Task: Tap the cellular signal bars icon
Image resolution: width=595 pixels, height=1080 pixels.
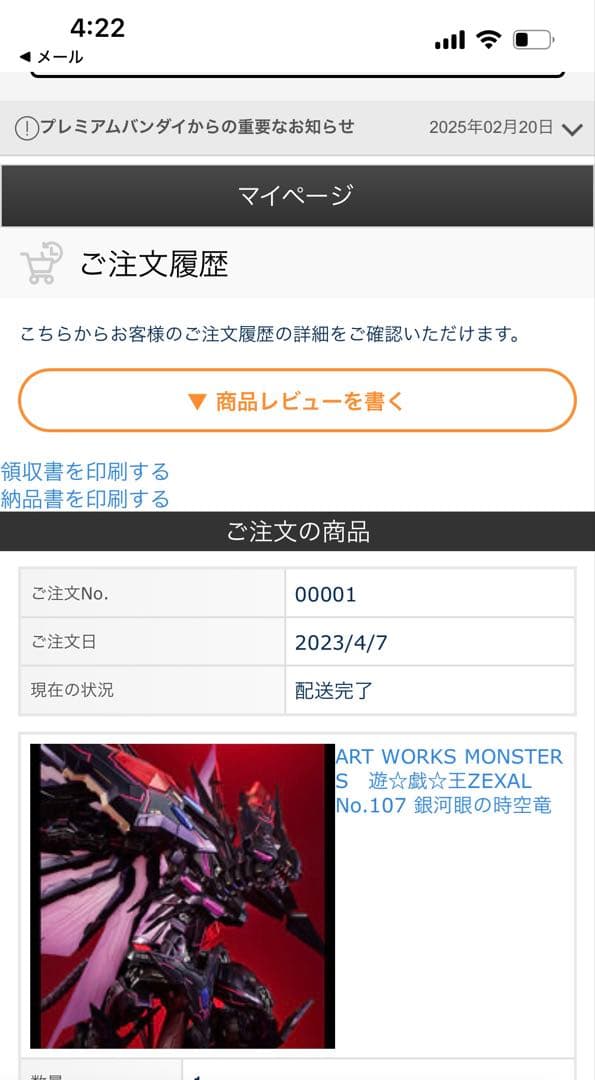Action: [450, 41]
